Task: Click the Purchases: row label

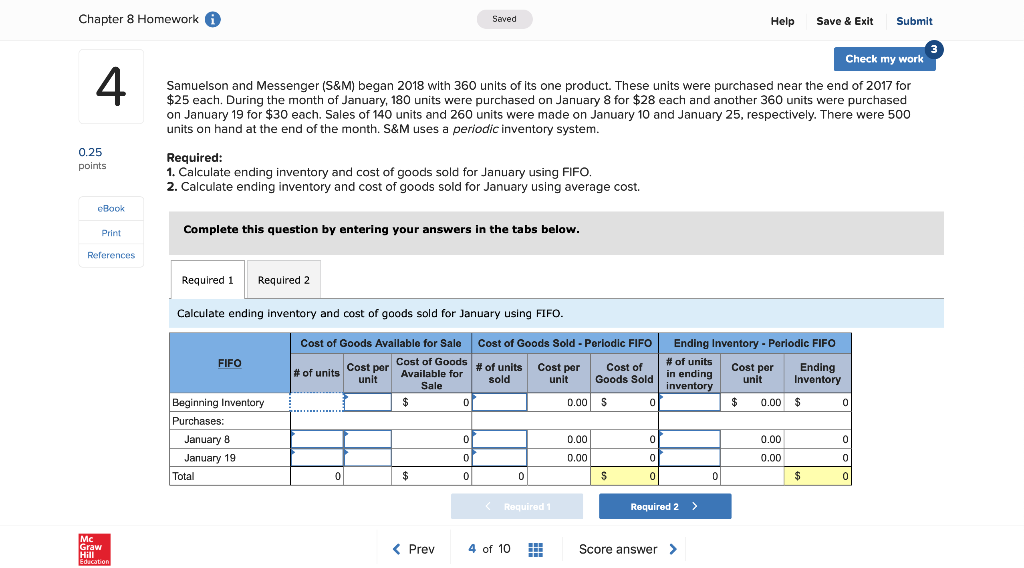Action: 198,421
